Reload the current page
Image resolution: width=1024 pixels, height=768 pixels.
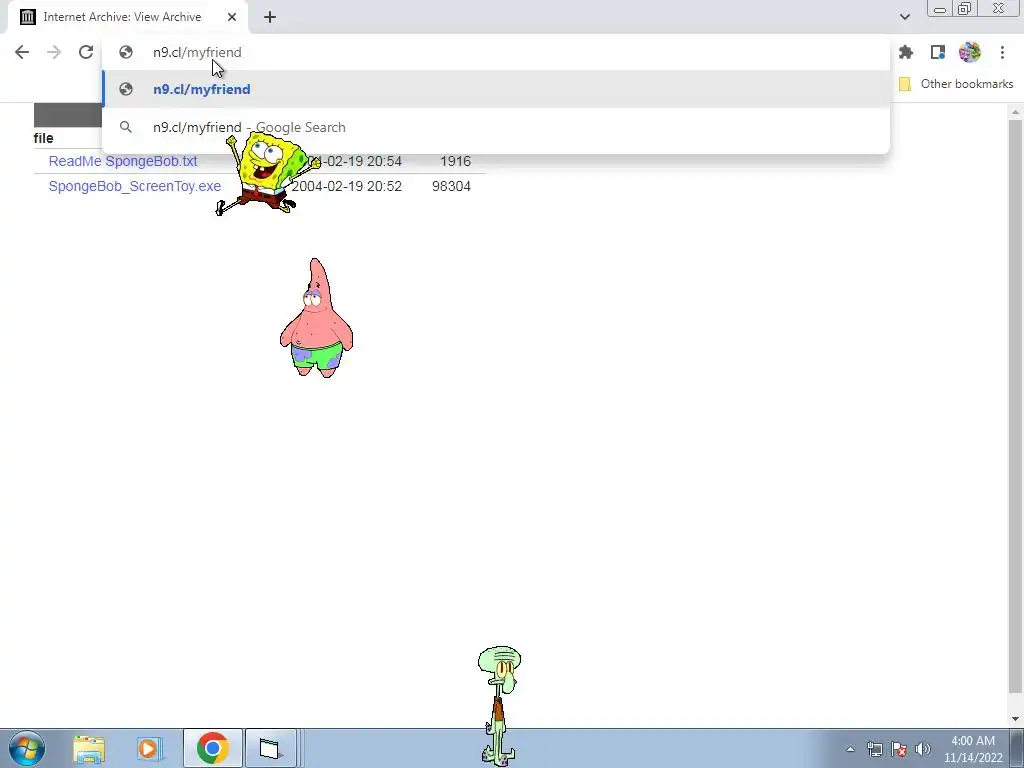tap(86, 52)
